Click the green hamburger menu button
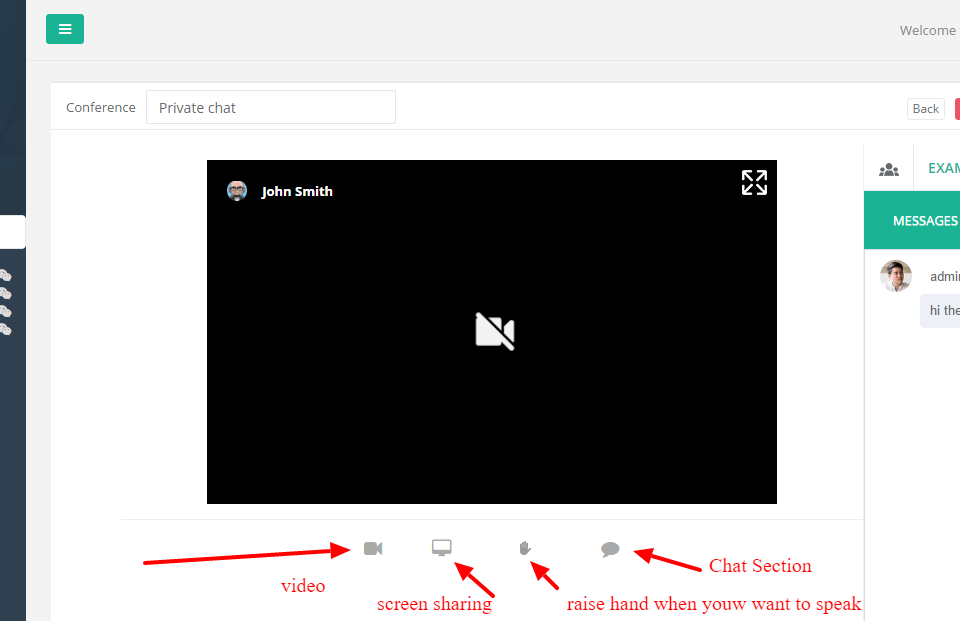The height and width of the screenshot is (621, 960). click(x=65, y=29)
